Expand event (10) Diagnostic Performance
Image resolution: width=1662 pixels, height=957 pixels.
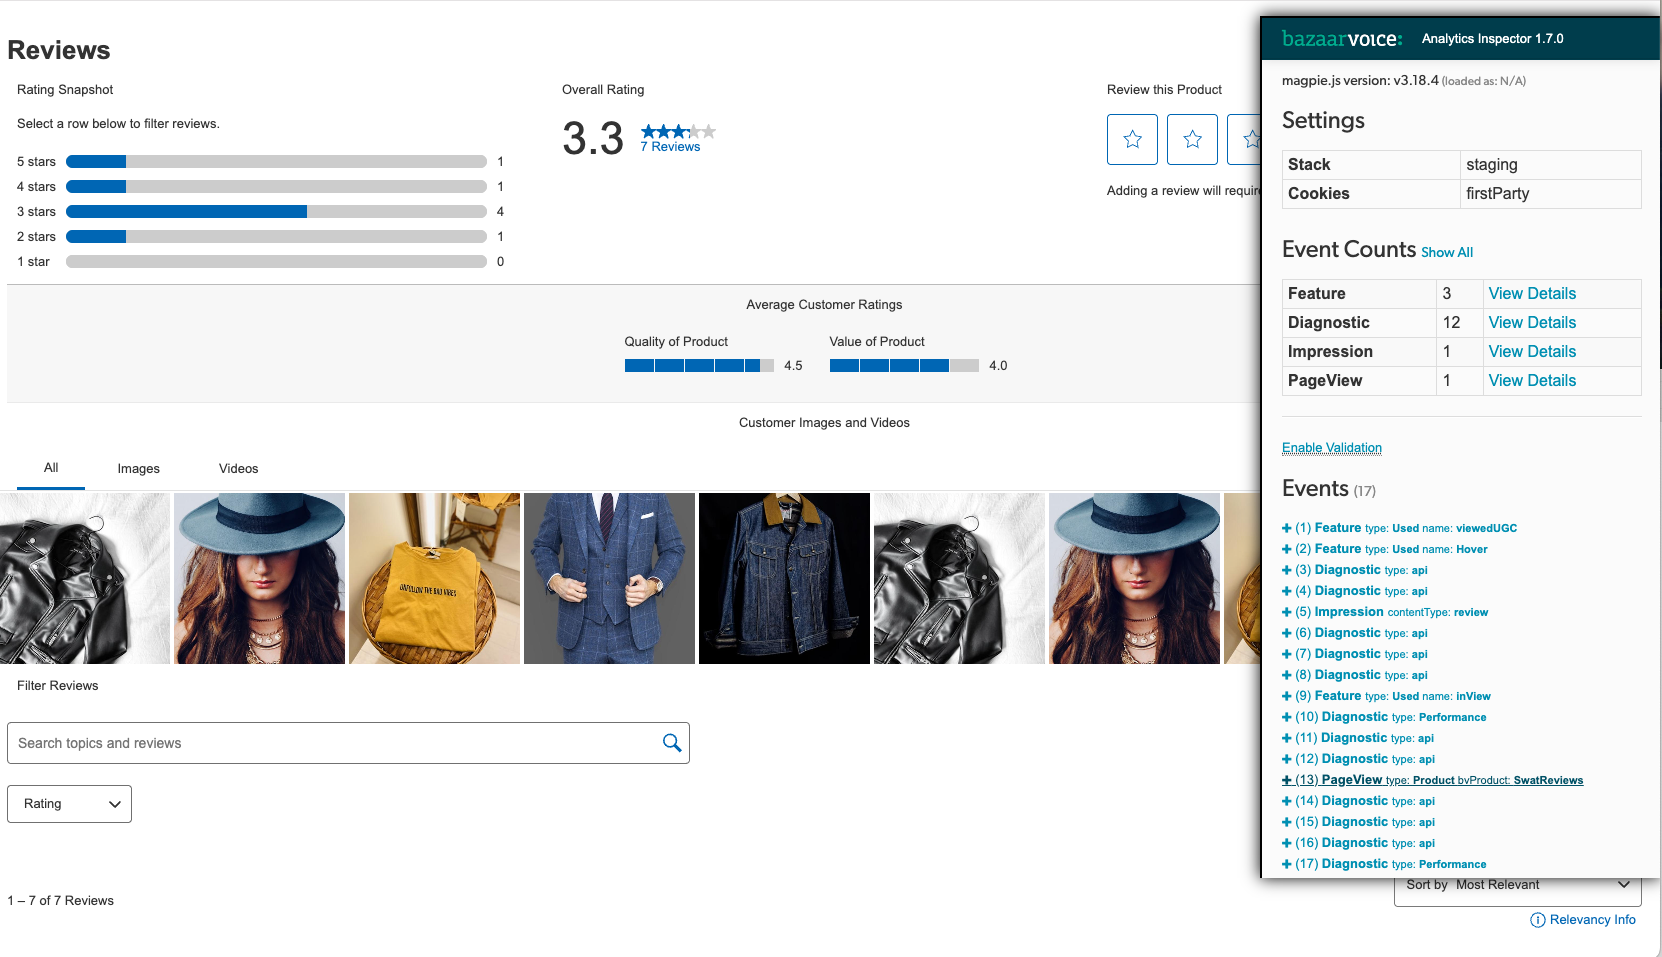pos(1384,717)
